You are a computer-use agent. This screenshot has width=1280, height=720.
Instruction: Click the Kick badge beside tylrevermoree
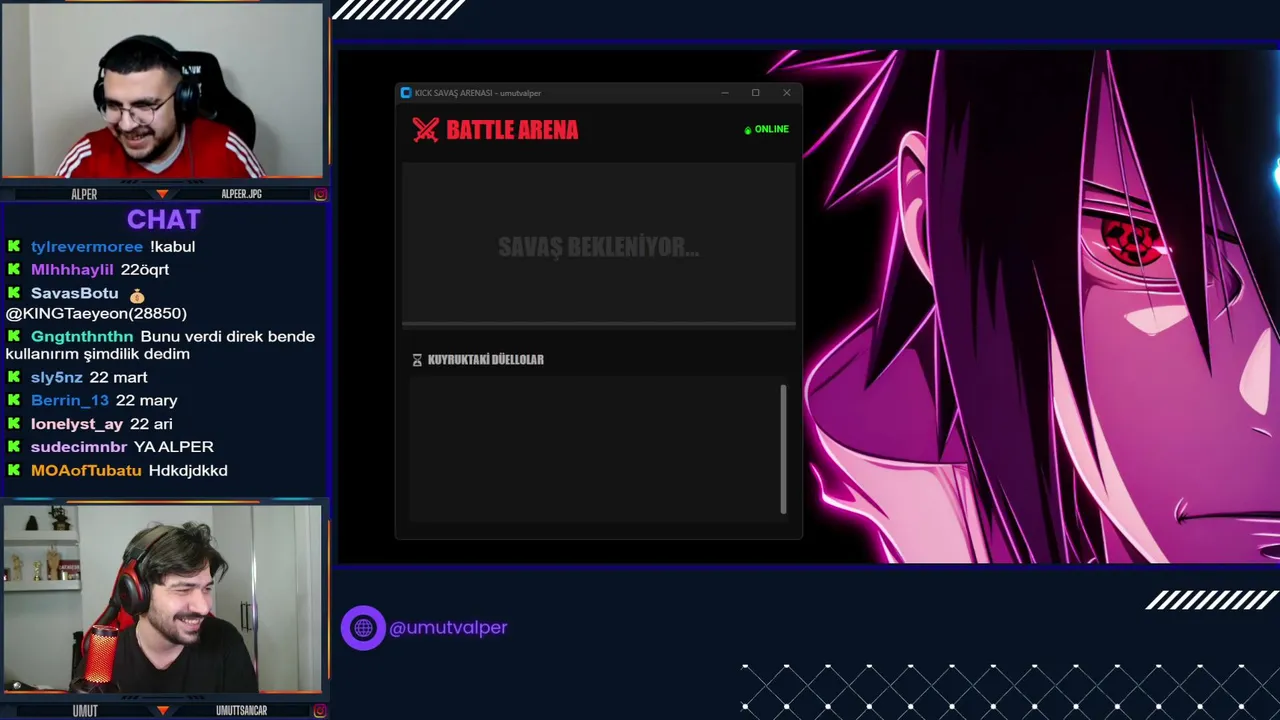(14, 246)
